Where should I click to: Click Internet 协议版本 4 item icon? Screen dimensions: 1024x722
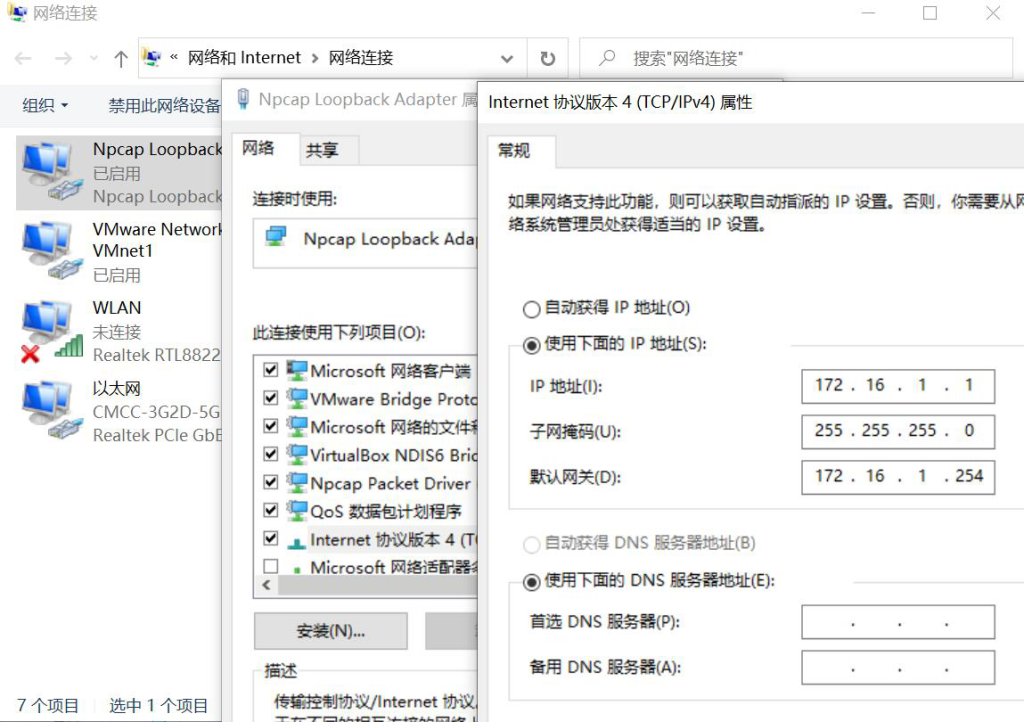coord(297,542)
